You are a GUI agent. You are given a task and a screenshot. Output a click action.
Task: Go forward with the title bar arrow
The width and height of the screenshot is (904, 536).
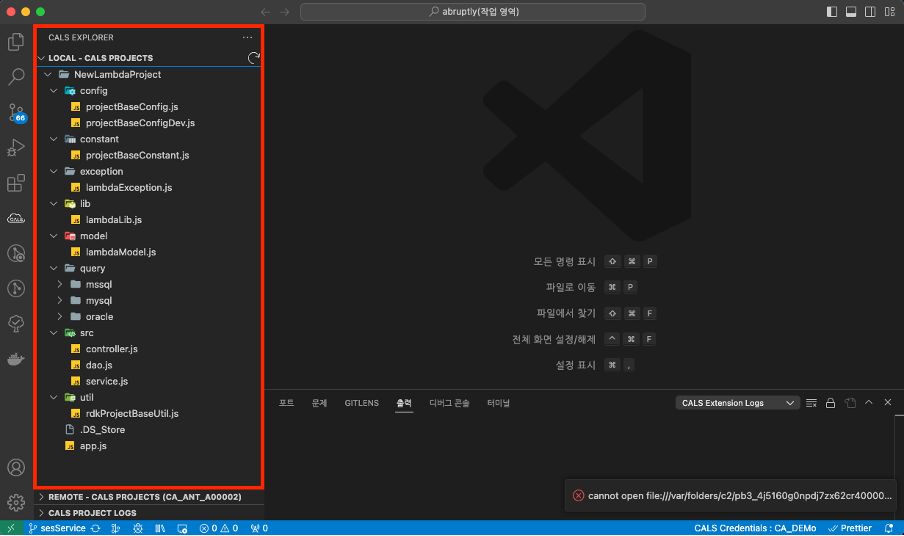(x=284, y=12)
